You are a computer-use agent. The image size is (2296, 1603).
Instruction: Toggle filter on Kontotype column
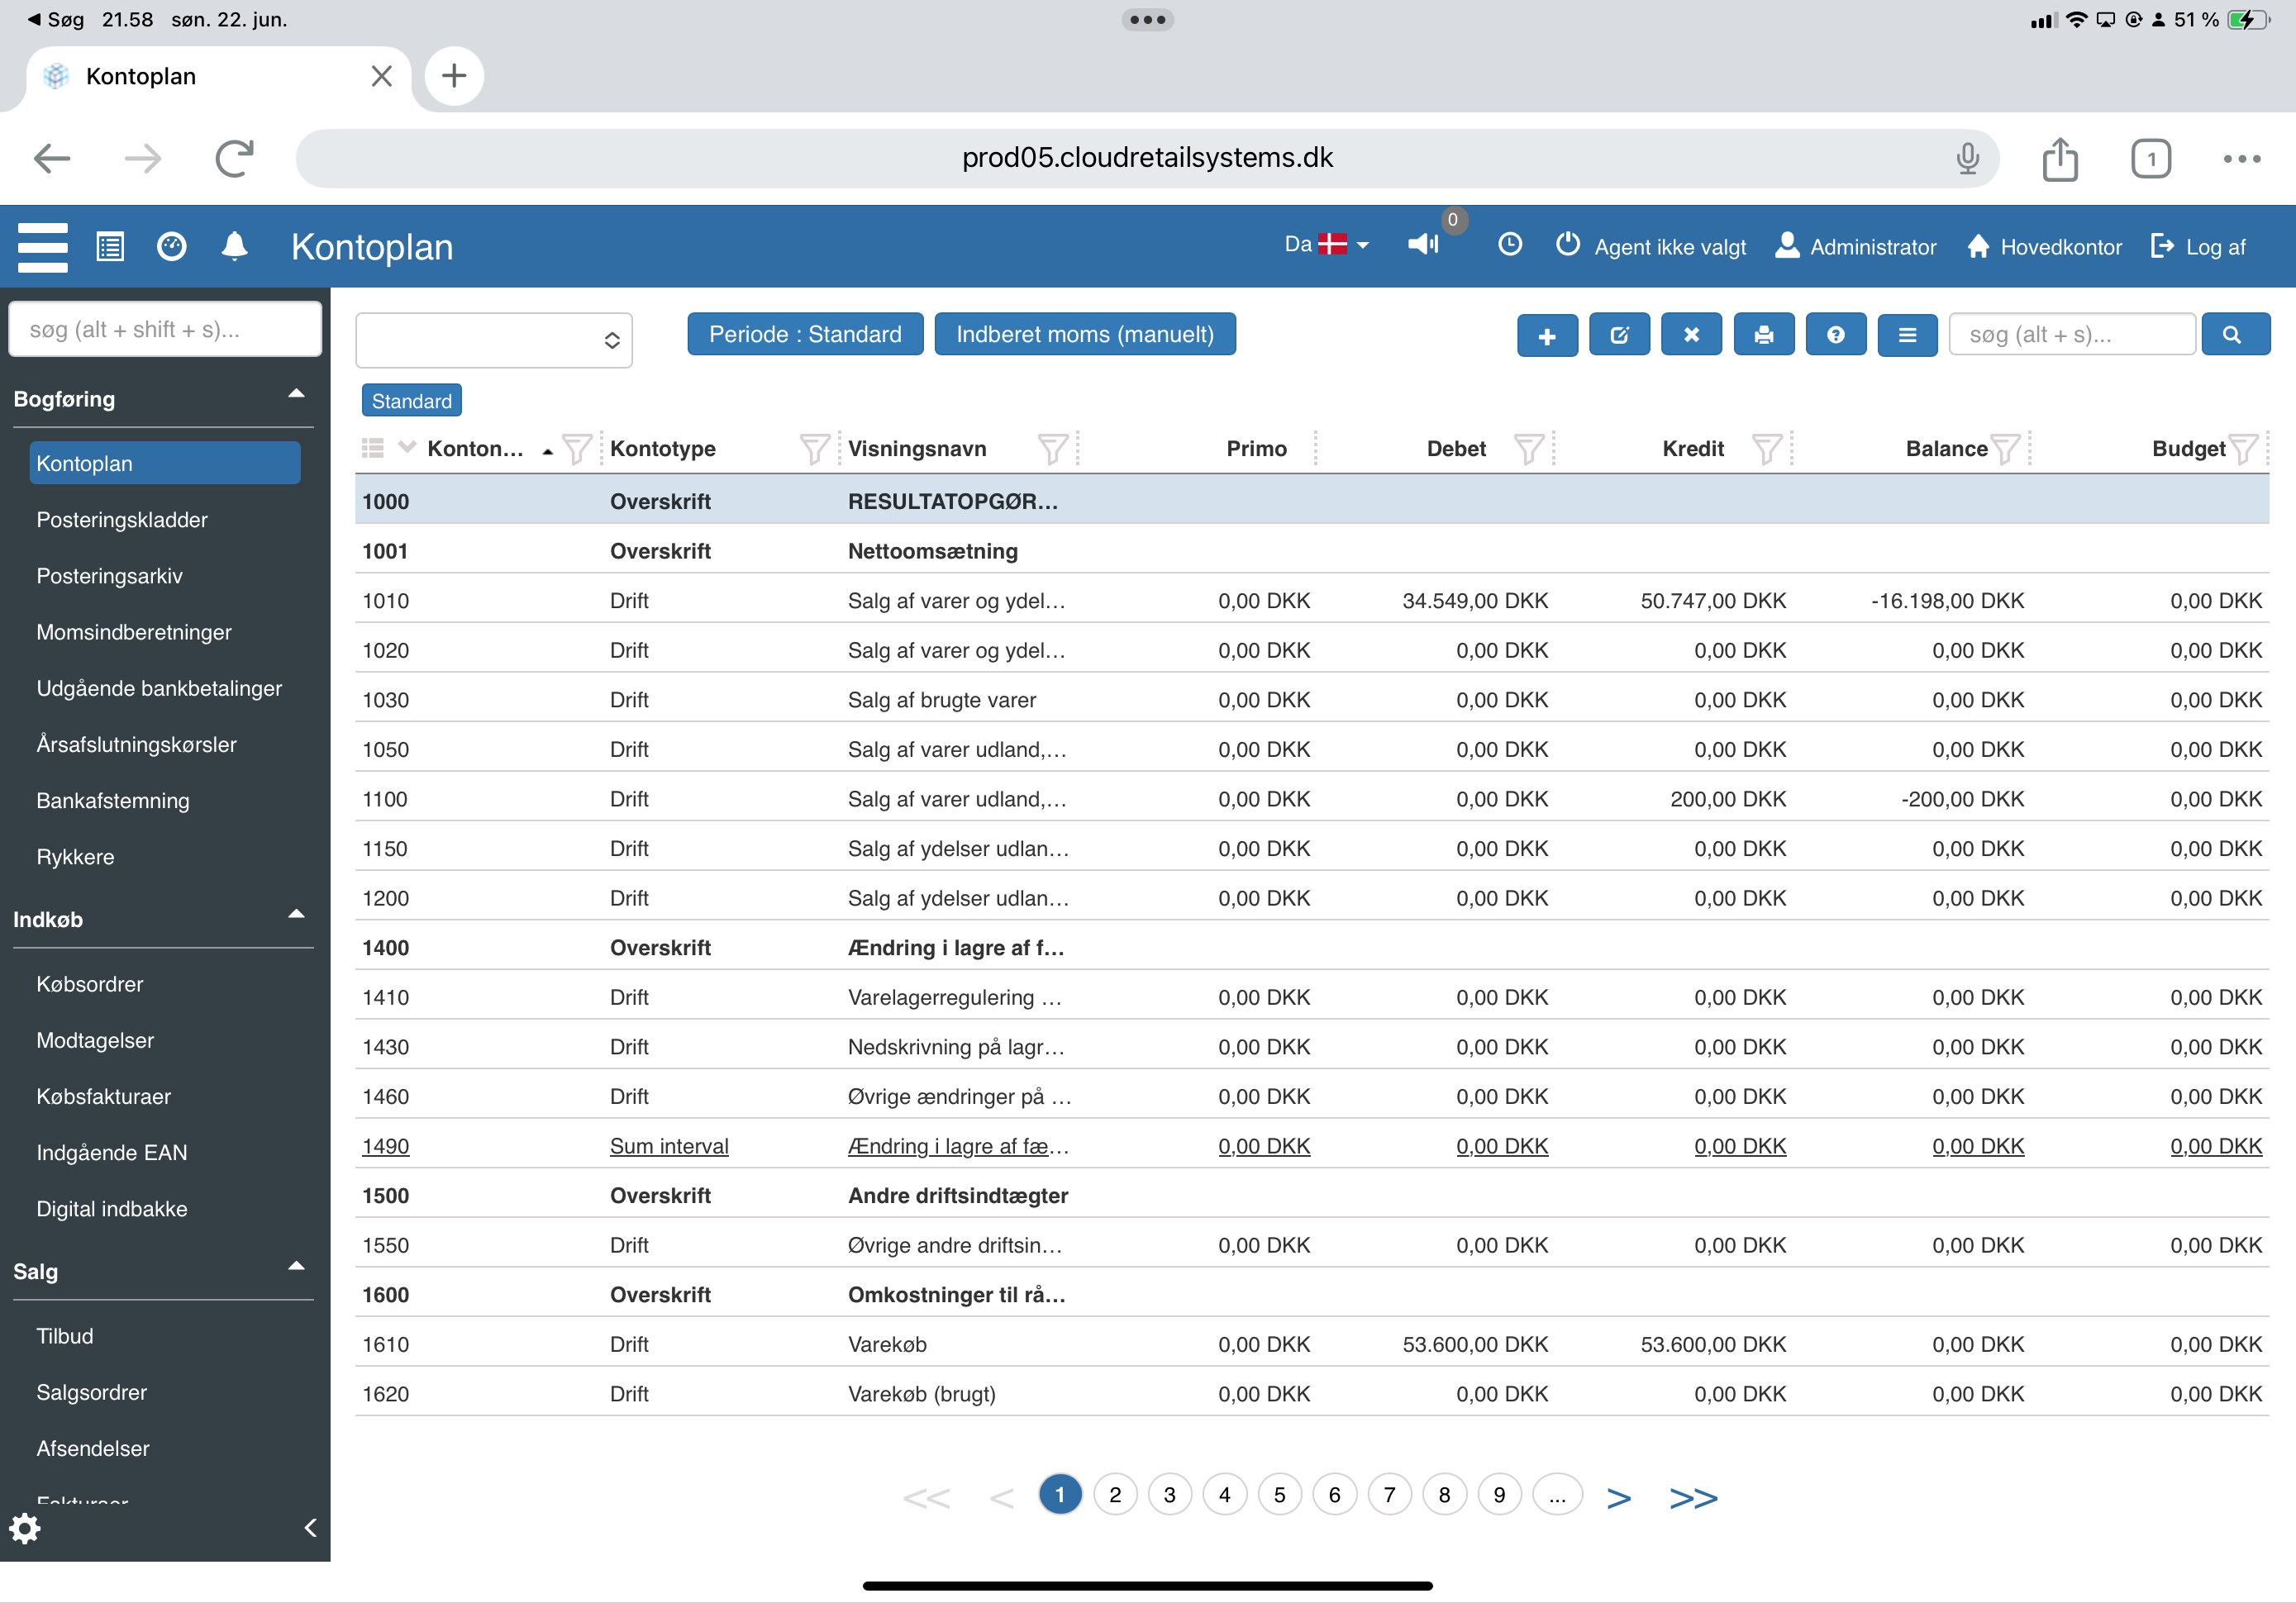814,449
